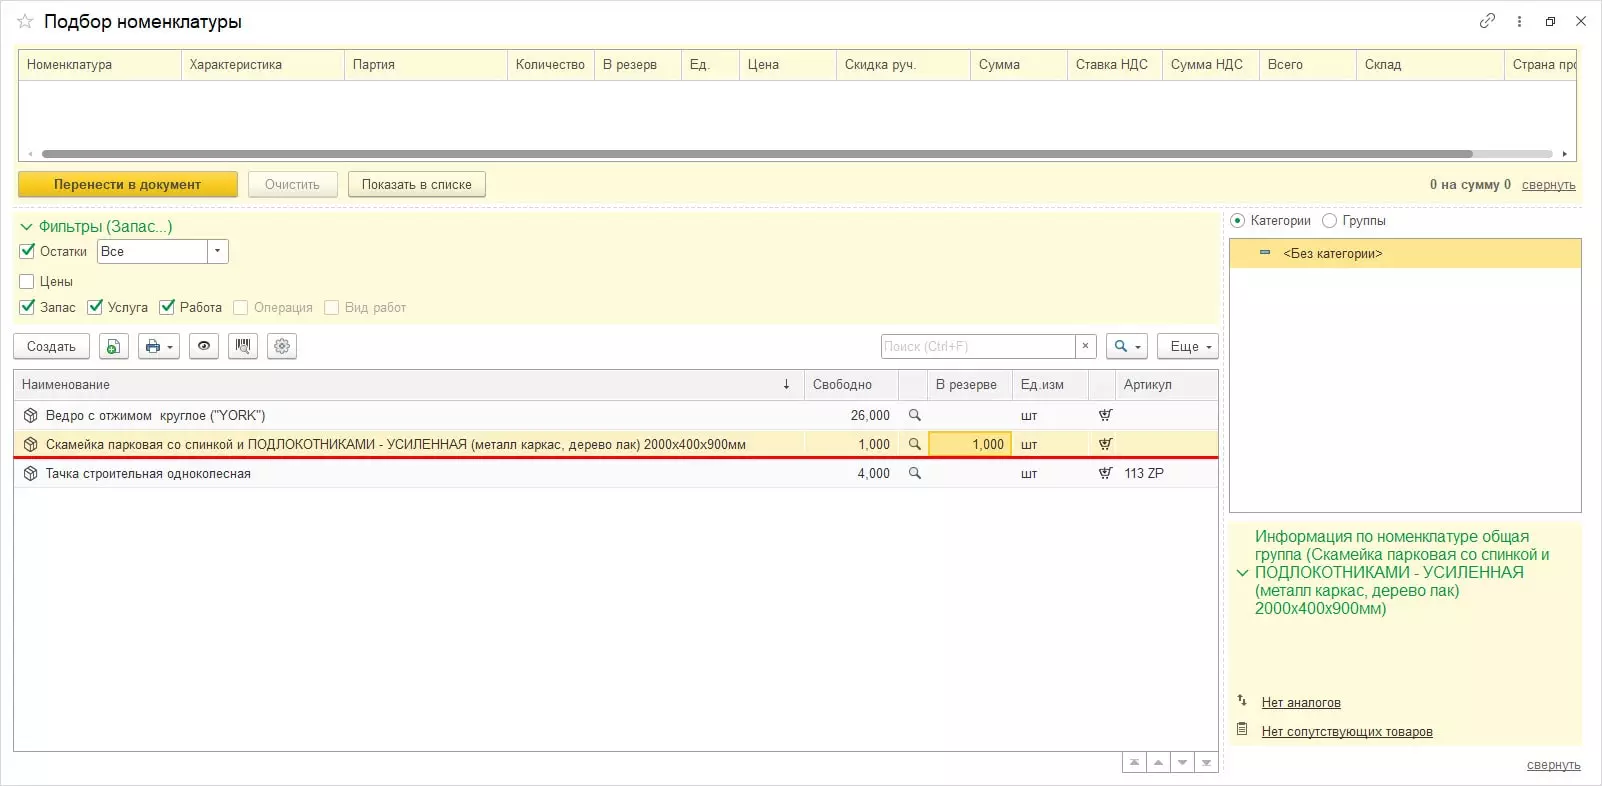Select the Категории radio button
This screenshot has height=786, width=1602.
tap(1238, 220)
